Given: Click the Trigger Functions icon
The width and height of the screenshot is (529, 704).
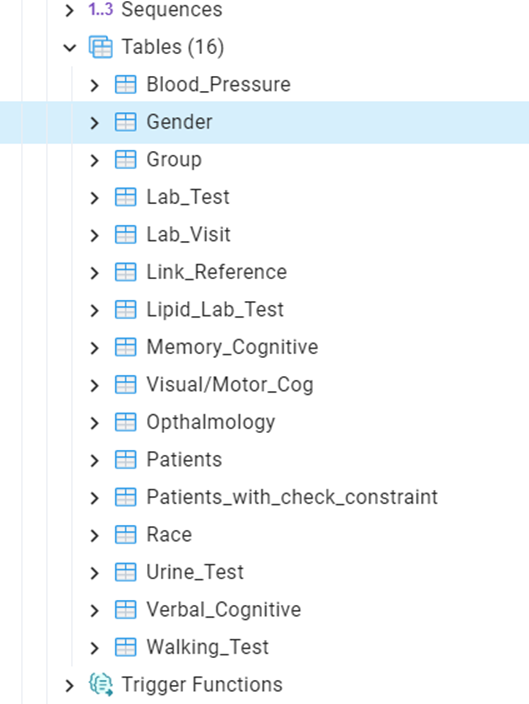Looking at the screenshot, I should (101, 685).
